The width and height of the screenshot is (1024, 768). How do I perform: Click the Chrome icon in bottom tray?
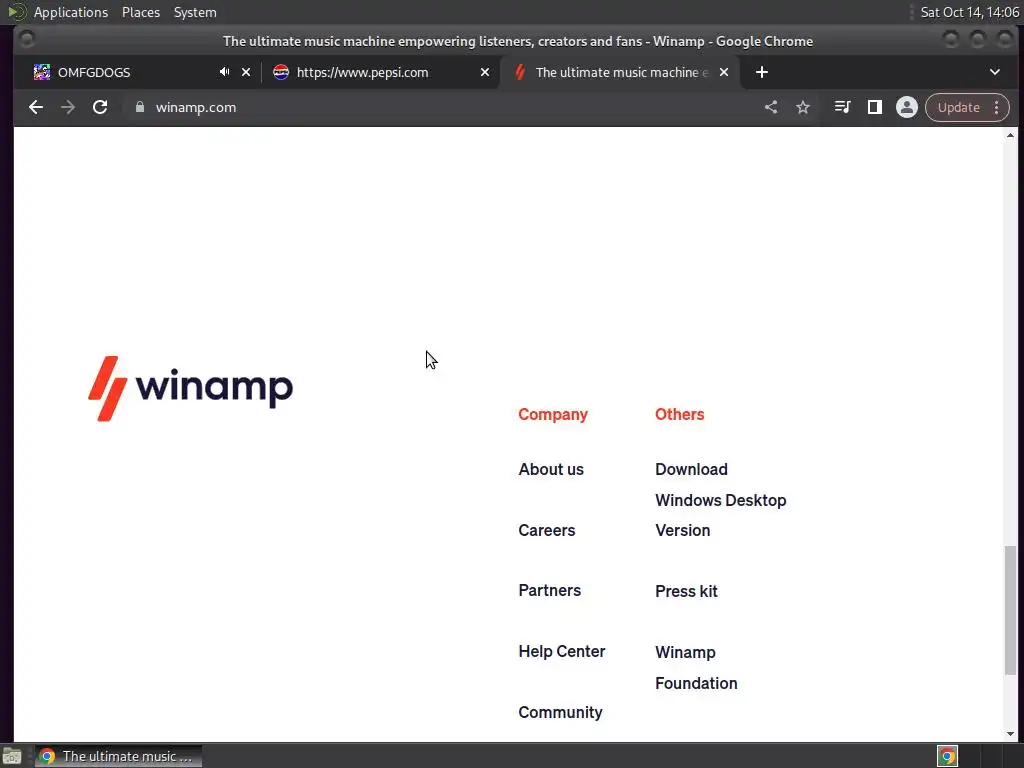pos(947,756)
